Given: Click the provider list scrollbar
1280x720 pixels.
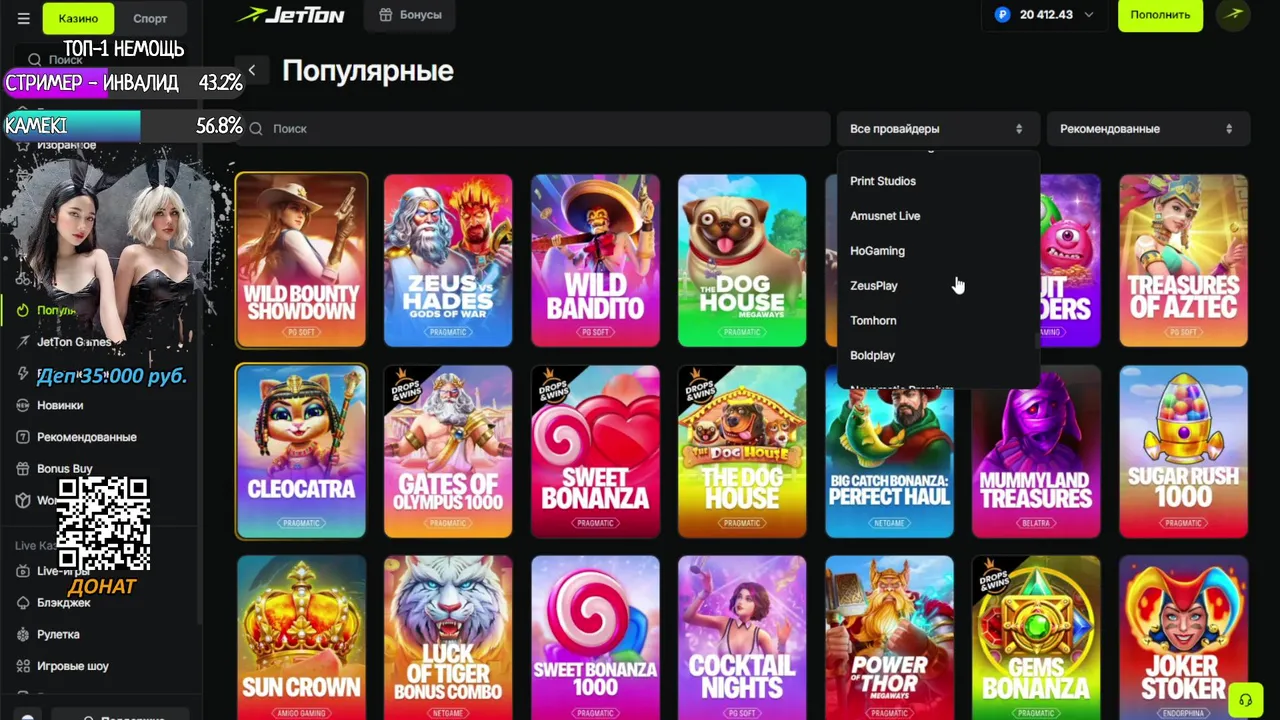Looking at the screenshot, I should tap(1037, 341).
